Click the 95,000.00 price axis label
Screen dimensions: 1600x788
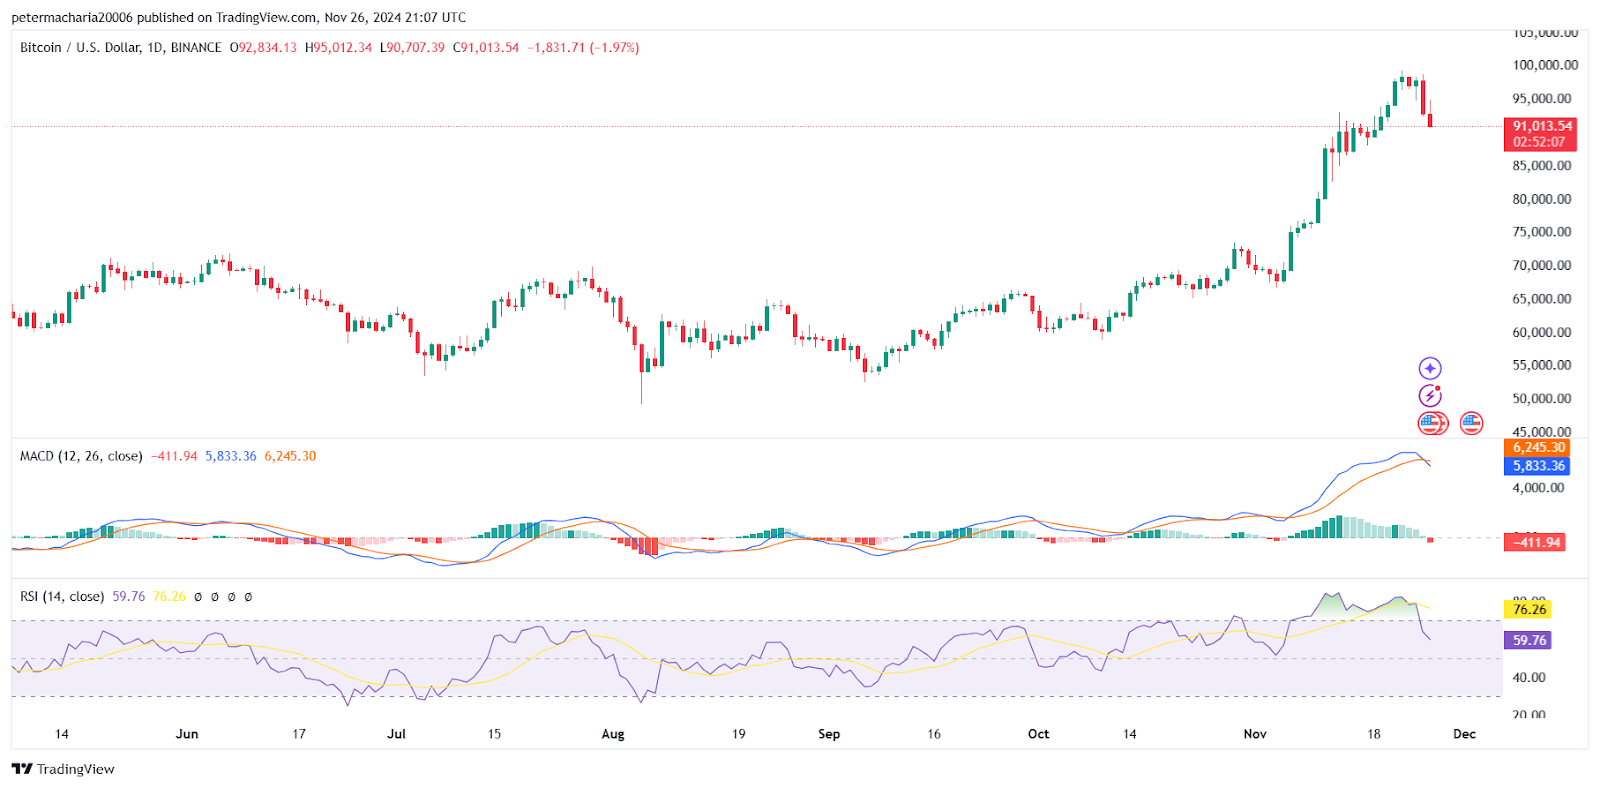1542,99
